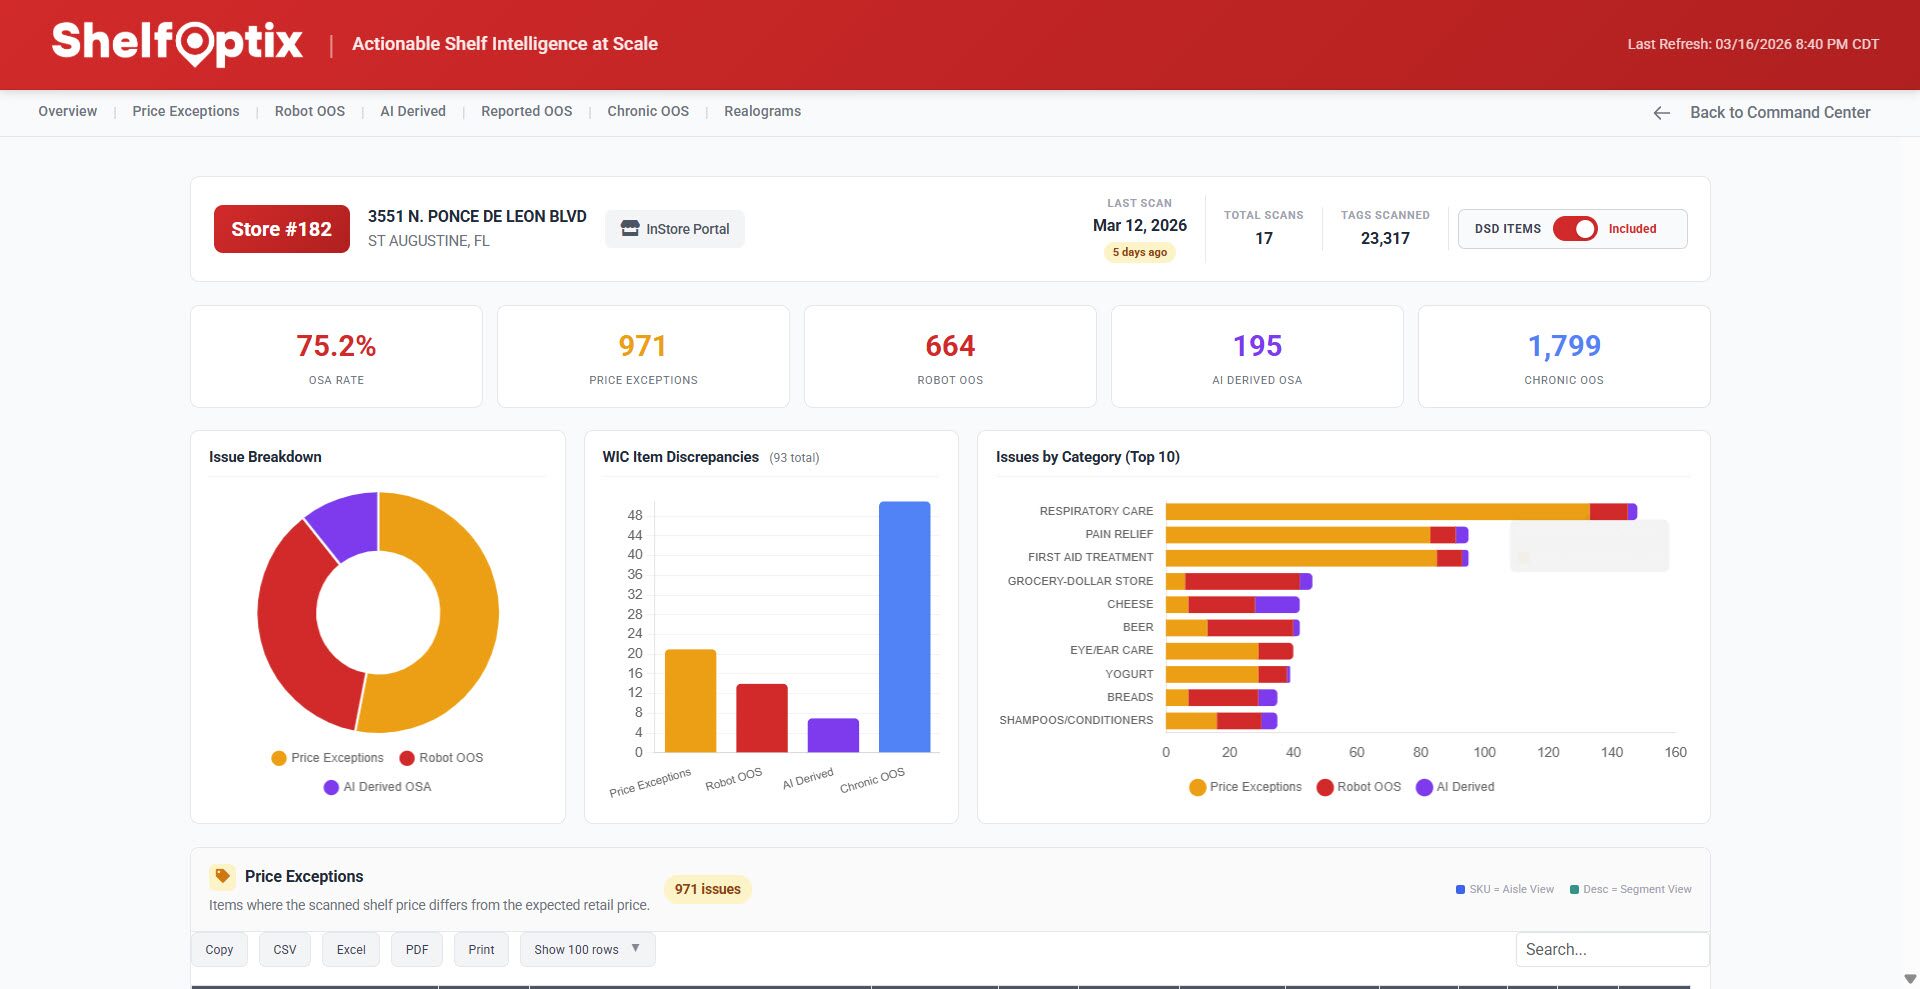
Task: Go Back to Command Center
Action: tap(1762, 113)
